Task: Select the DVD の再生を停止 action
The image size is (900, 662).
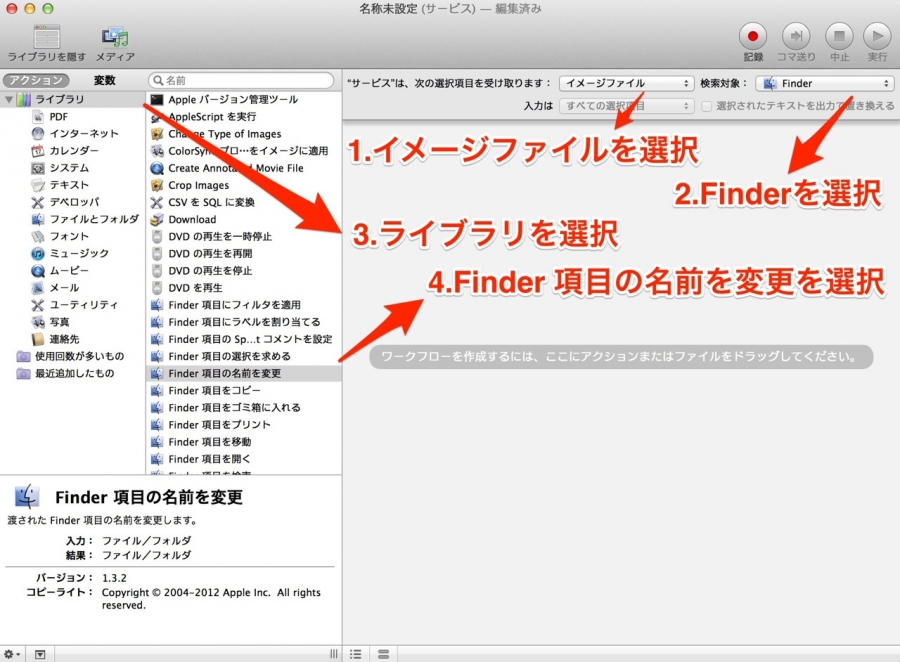Action: 244,270
